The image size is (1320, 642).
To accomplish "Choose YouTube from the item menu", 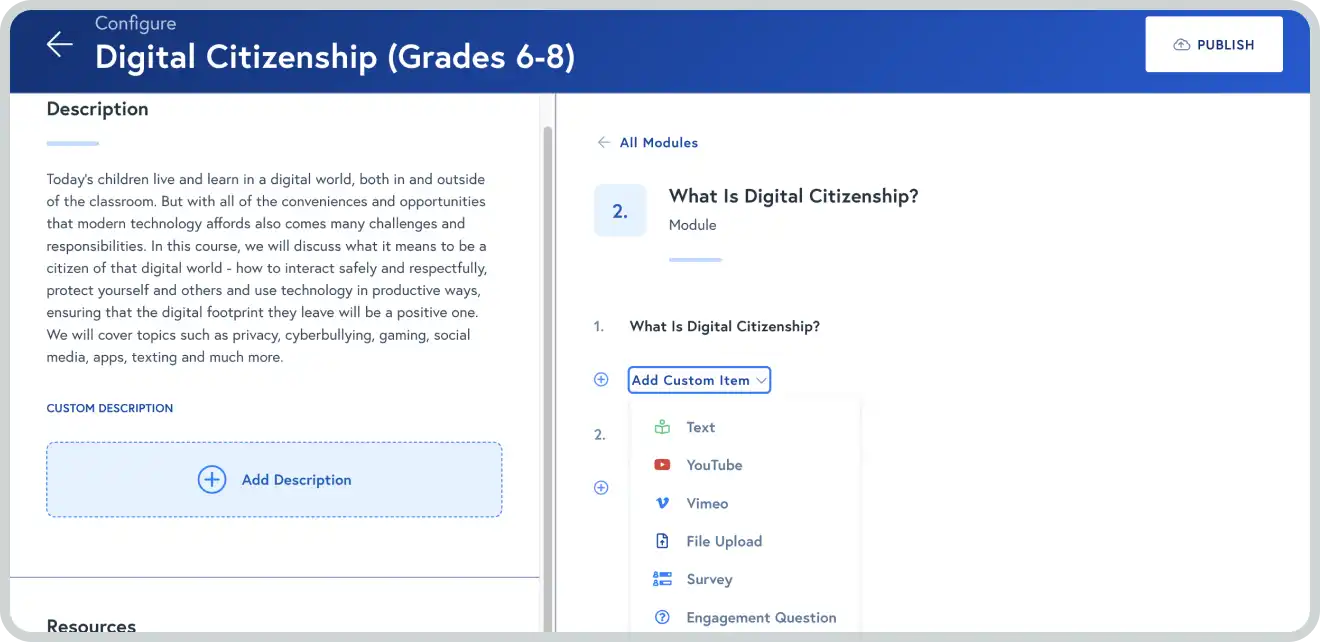I will (x=714, y=465).
